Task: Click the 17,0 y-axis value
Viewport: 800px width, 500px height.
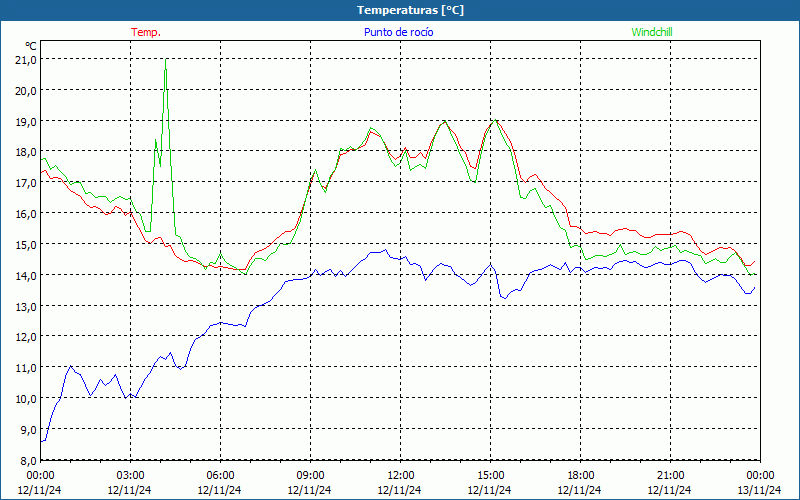Action: pyautogui.click(x=27, y=183)
